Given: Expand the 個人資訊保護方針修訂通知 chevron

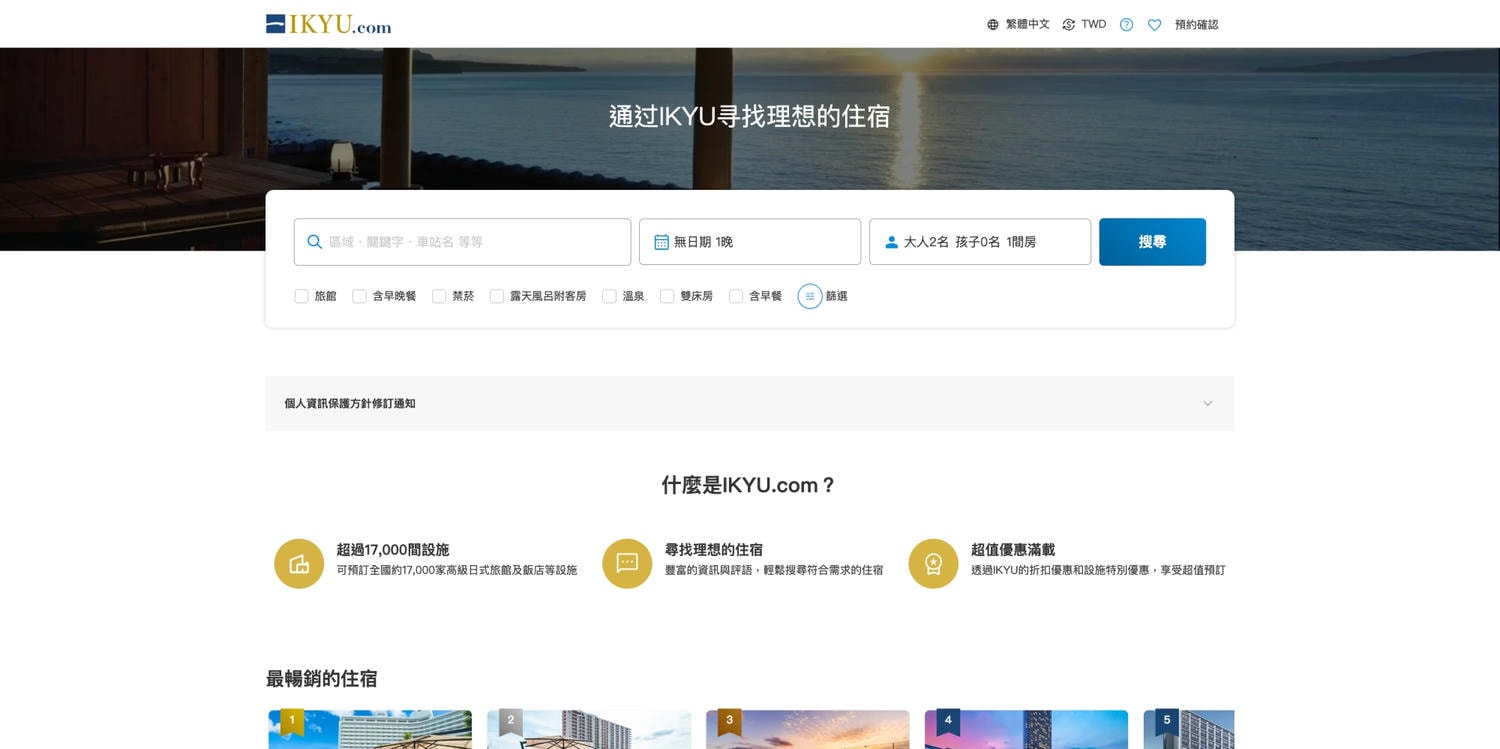Looking at the screenshot, I should point(1207,404).
